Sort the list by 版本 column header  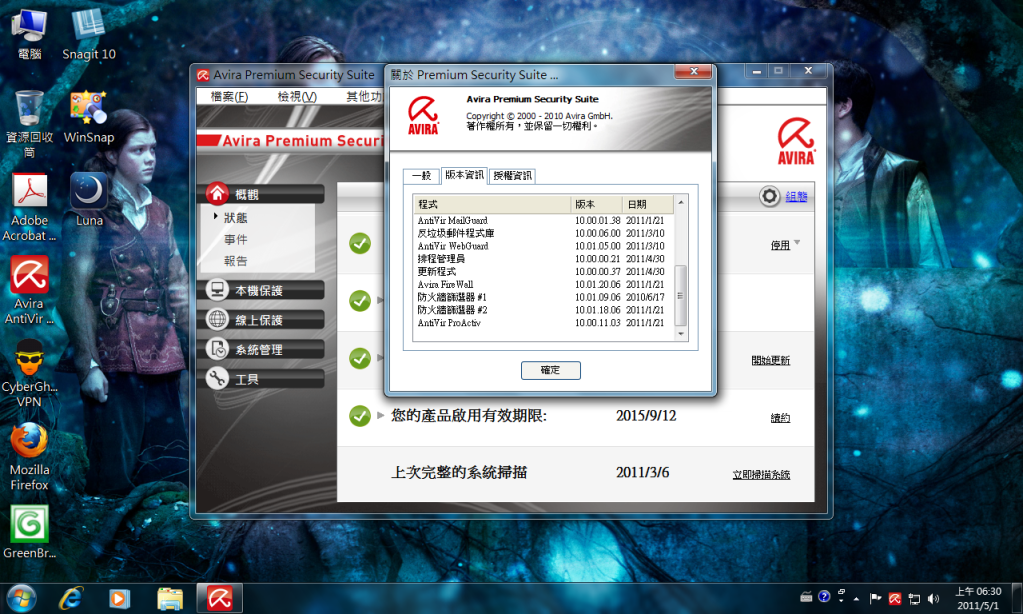596,204
